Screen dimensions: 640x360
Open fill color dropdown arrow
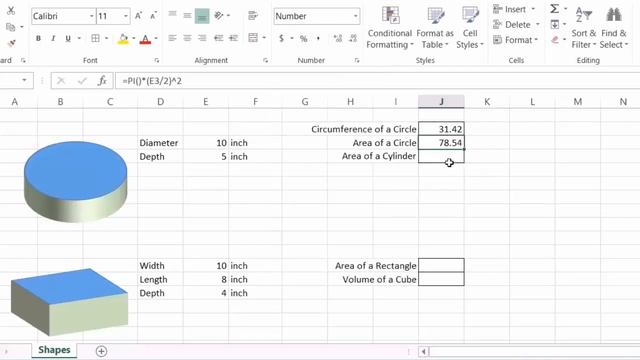133,38
